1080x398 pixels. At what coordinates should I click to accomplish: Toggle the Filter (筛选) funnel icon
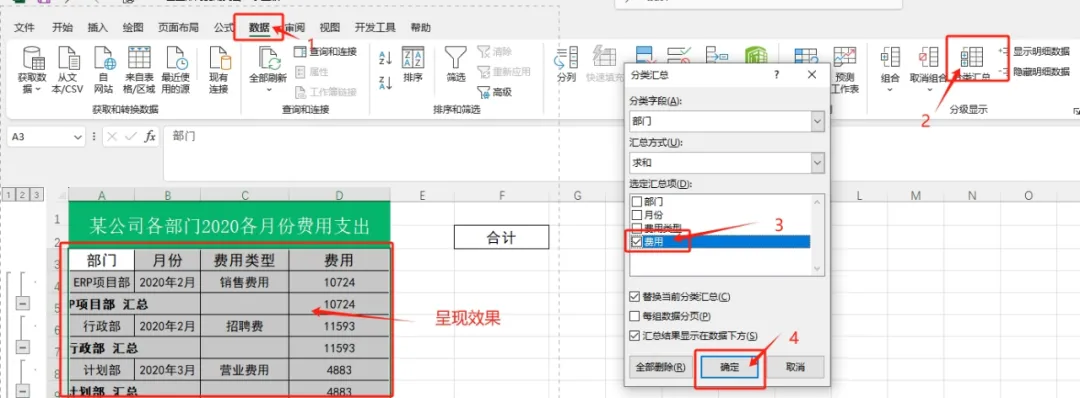click(x=455, y=57)
